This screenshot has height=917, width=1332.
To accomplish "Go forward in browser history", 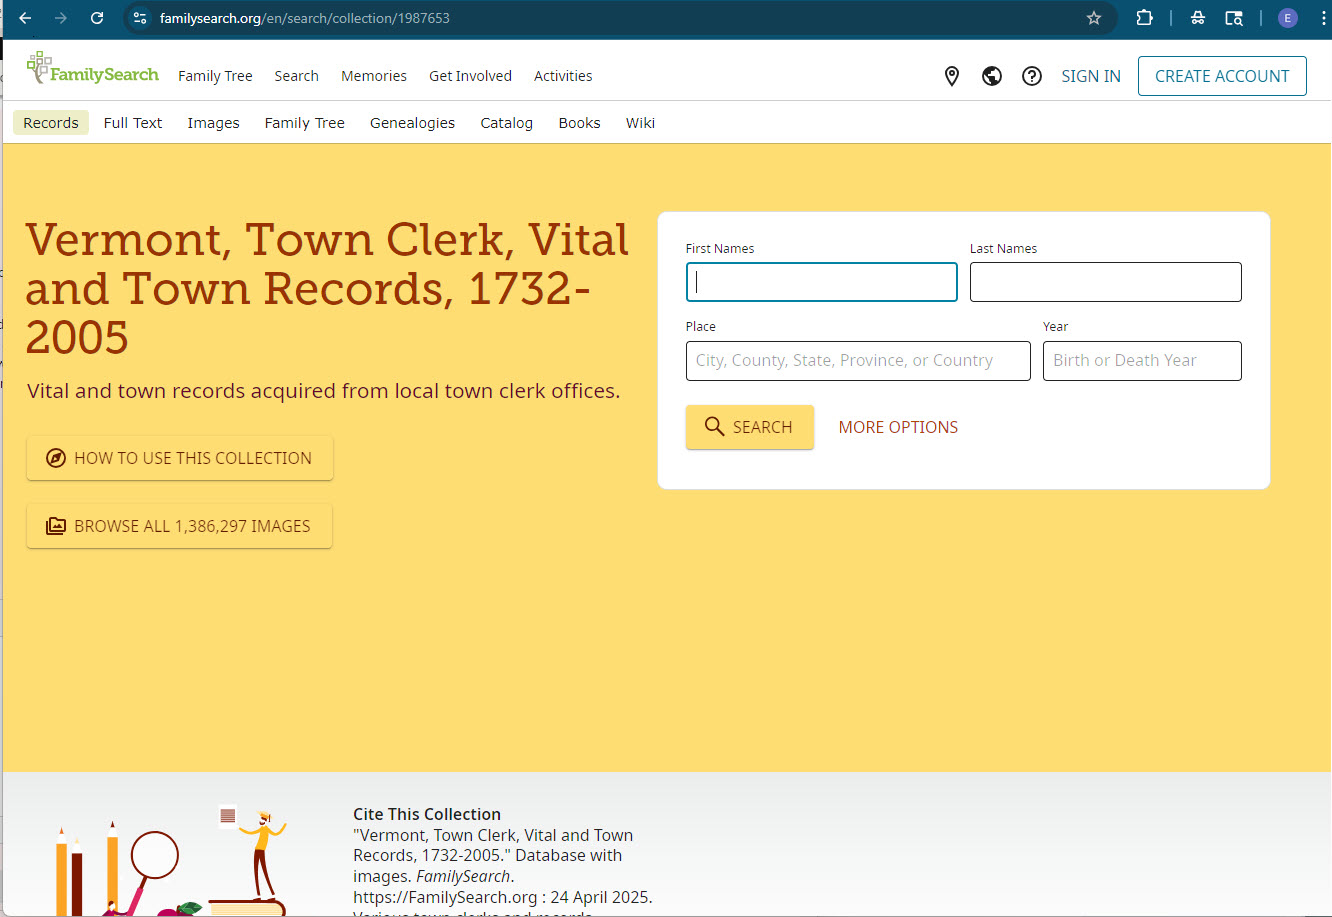I will click(61, 18).
